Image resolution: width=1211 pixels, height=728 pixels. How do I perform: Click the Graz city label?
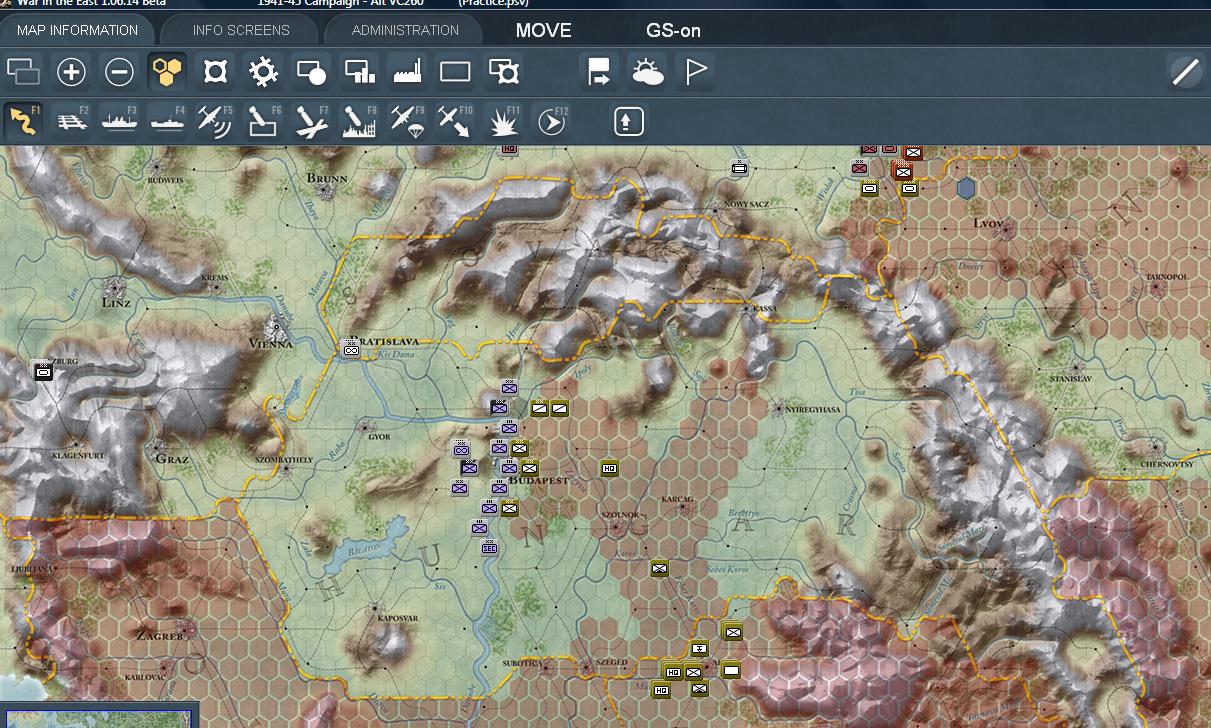172,459
